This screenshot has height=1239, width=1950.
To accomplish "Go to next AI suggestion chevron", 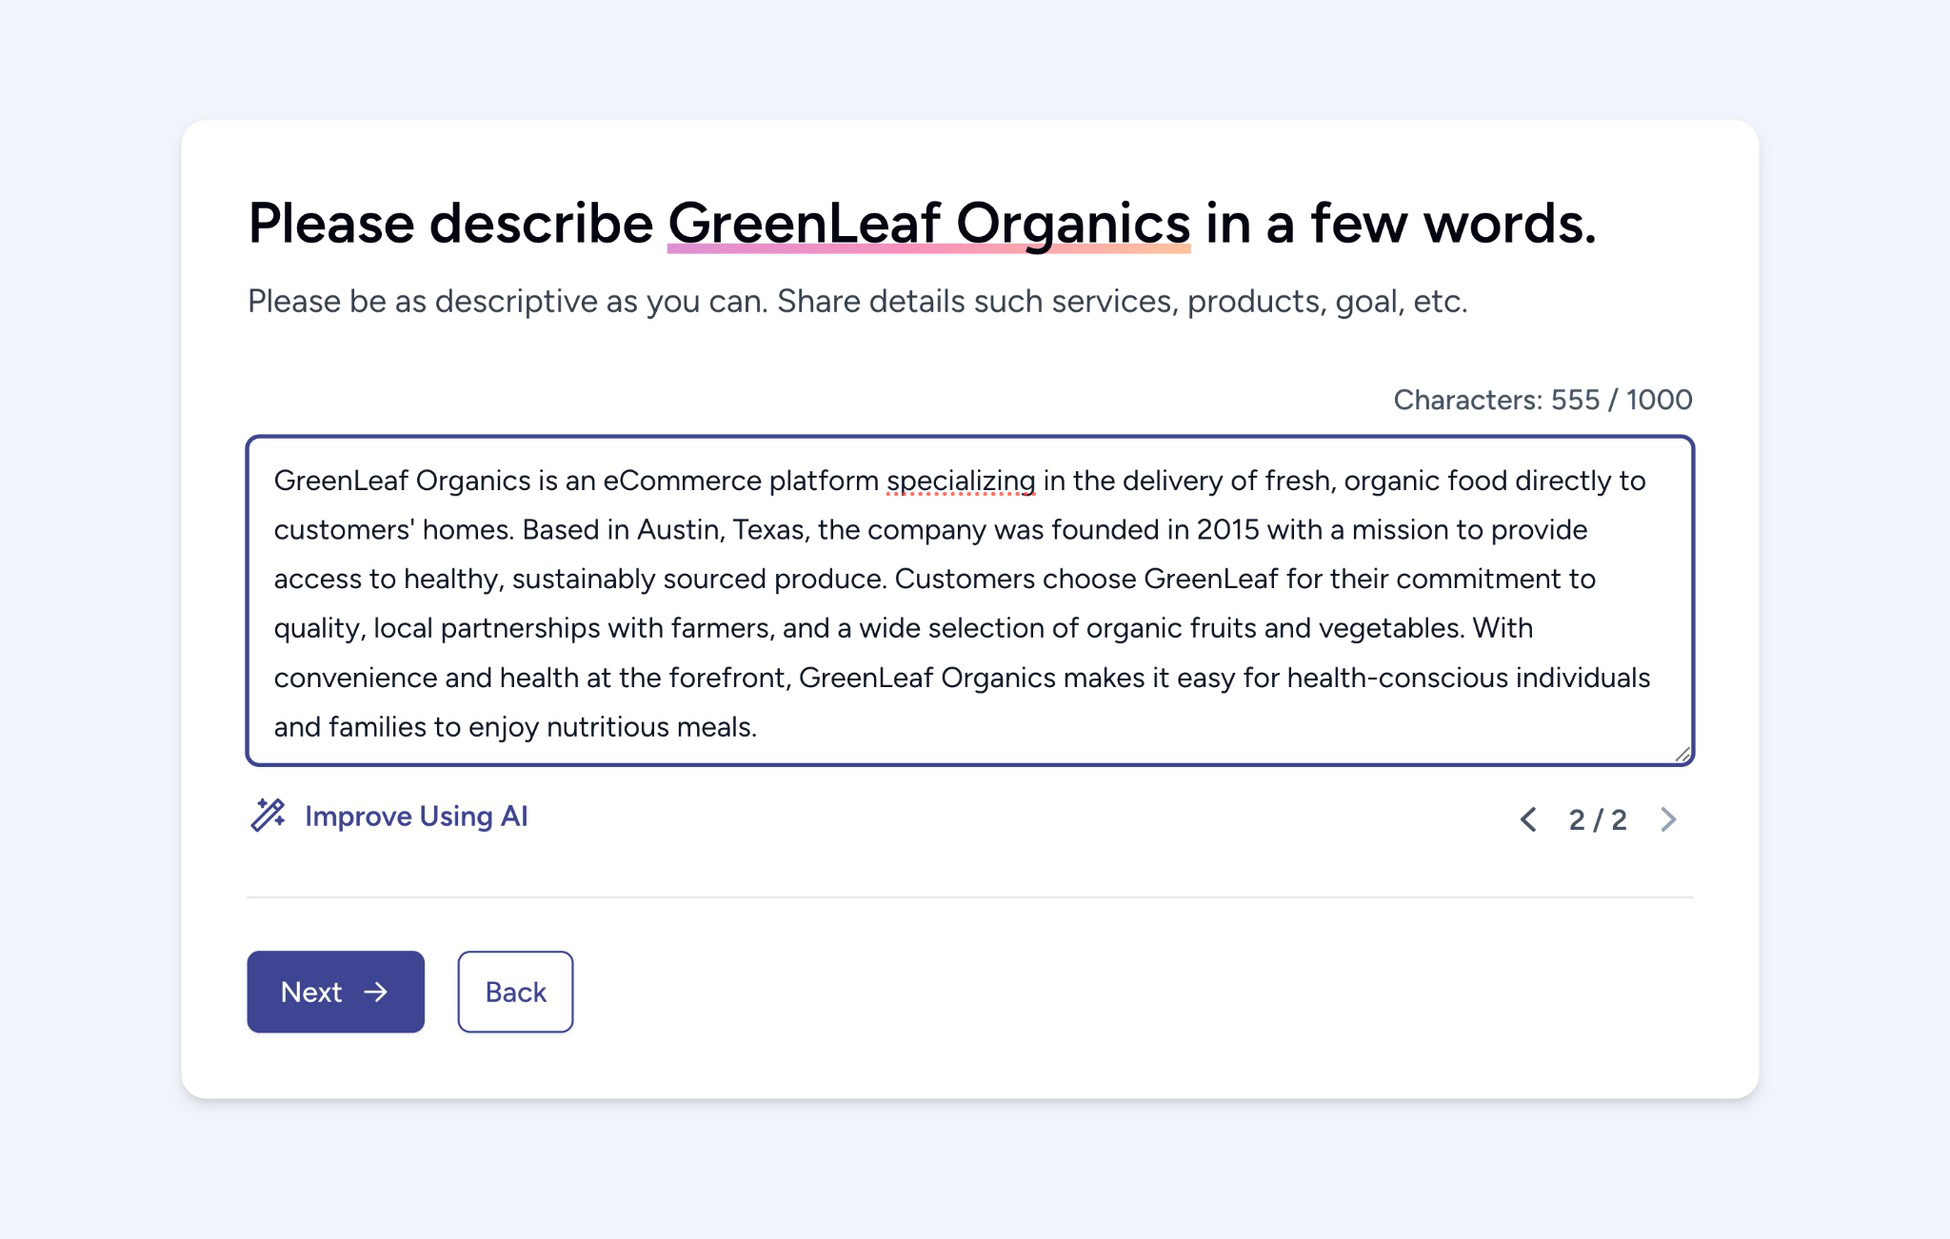I will [x=1668, y=819].
